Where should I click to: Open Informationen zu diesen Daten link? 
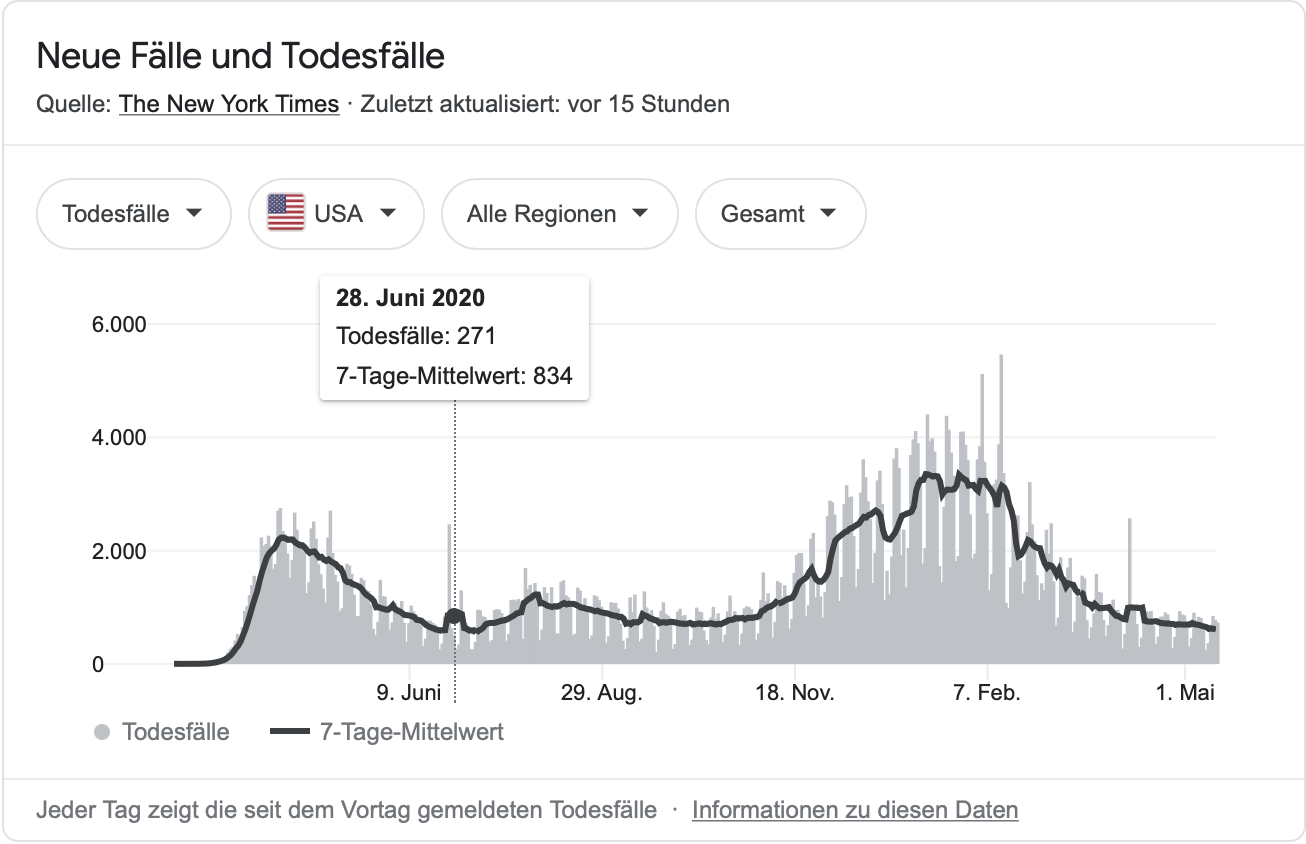click(x=855, y=810)
